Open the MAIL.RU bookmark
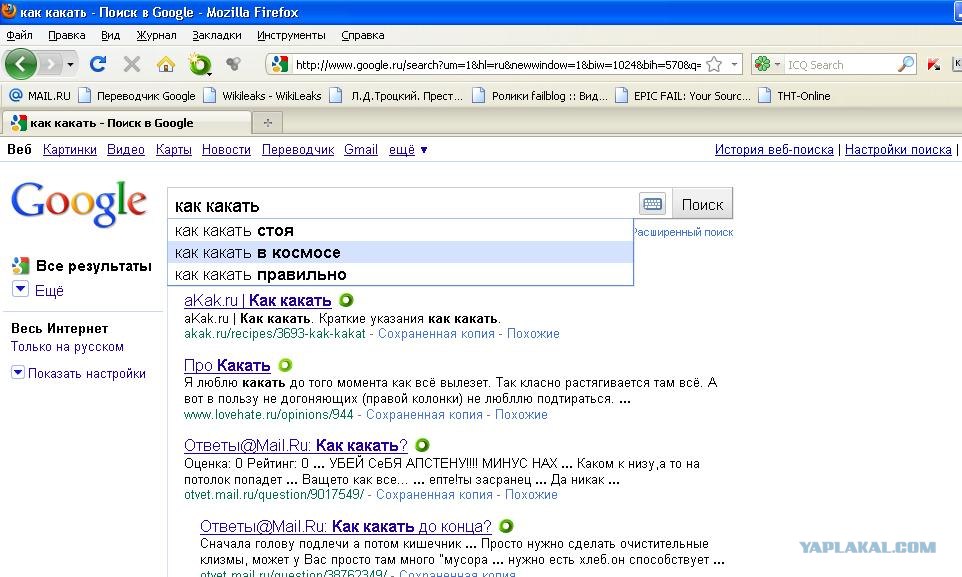The width and height of the screenshot is (962, 577). click(x=40, y=96)
